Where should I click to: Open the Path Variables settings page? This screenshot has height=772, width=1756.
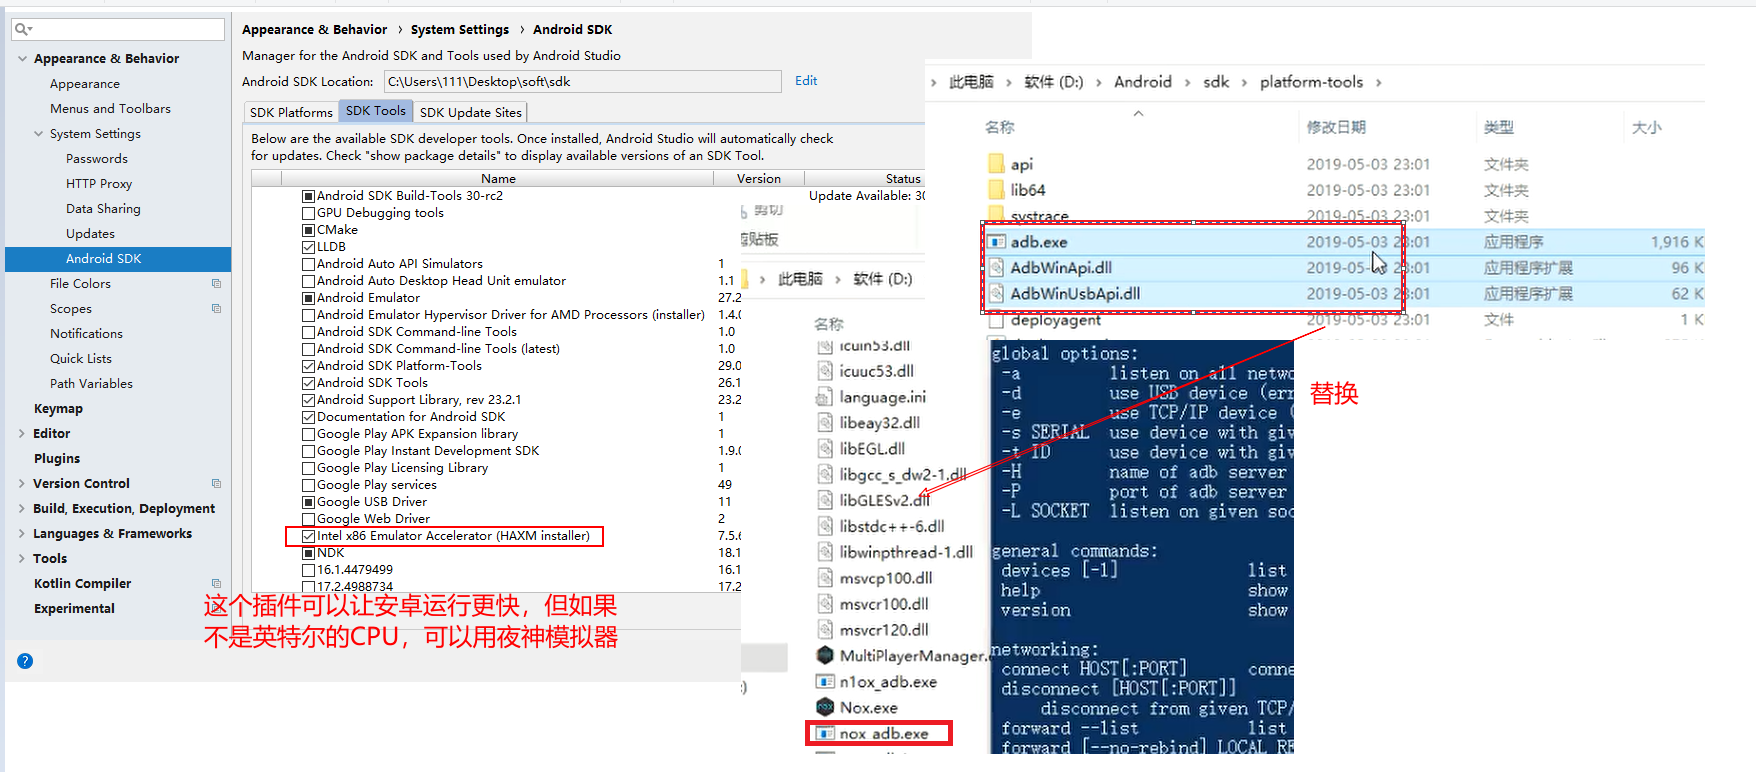pos(91,384)
